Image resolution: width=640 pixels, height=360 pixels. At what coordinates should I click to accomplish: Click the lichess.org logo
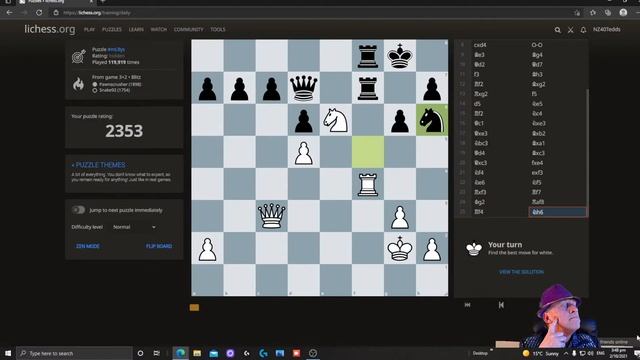click(x=50, y=29)
